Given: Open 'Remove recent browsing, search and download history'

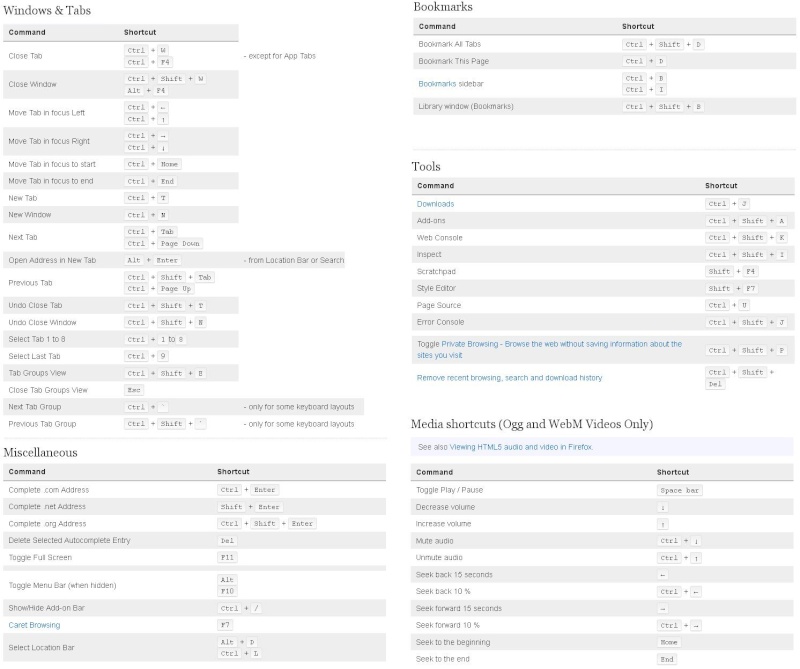Looking at the screenshot, I should (509, 378).
